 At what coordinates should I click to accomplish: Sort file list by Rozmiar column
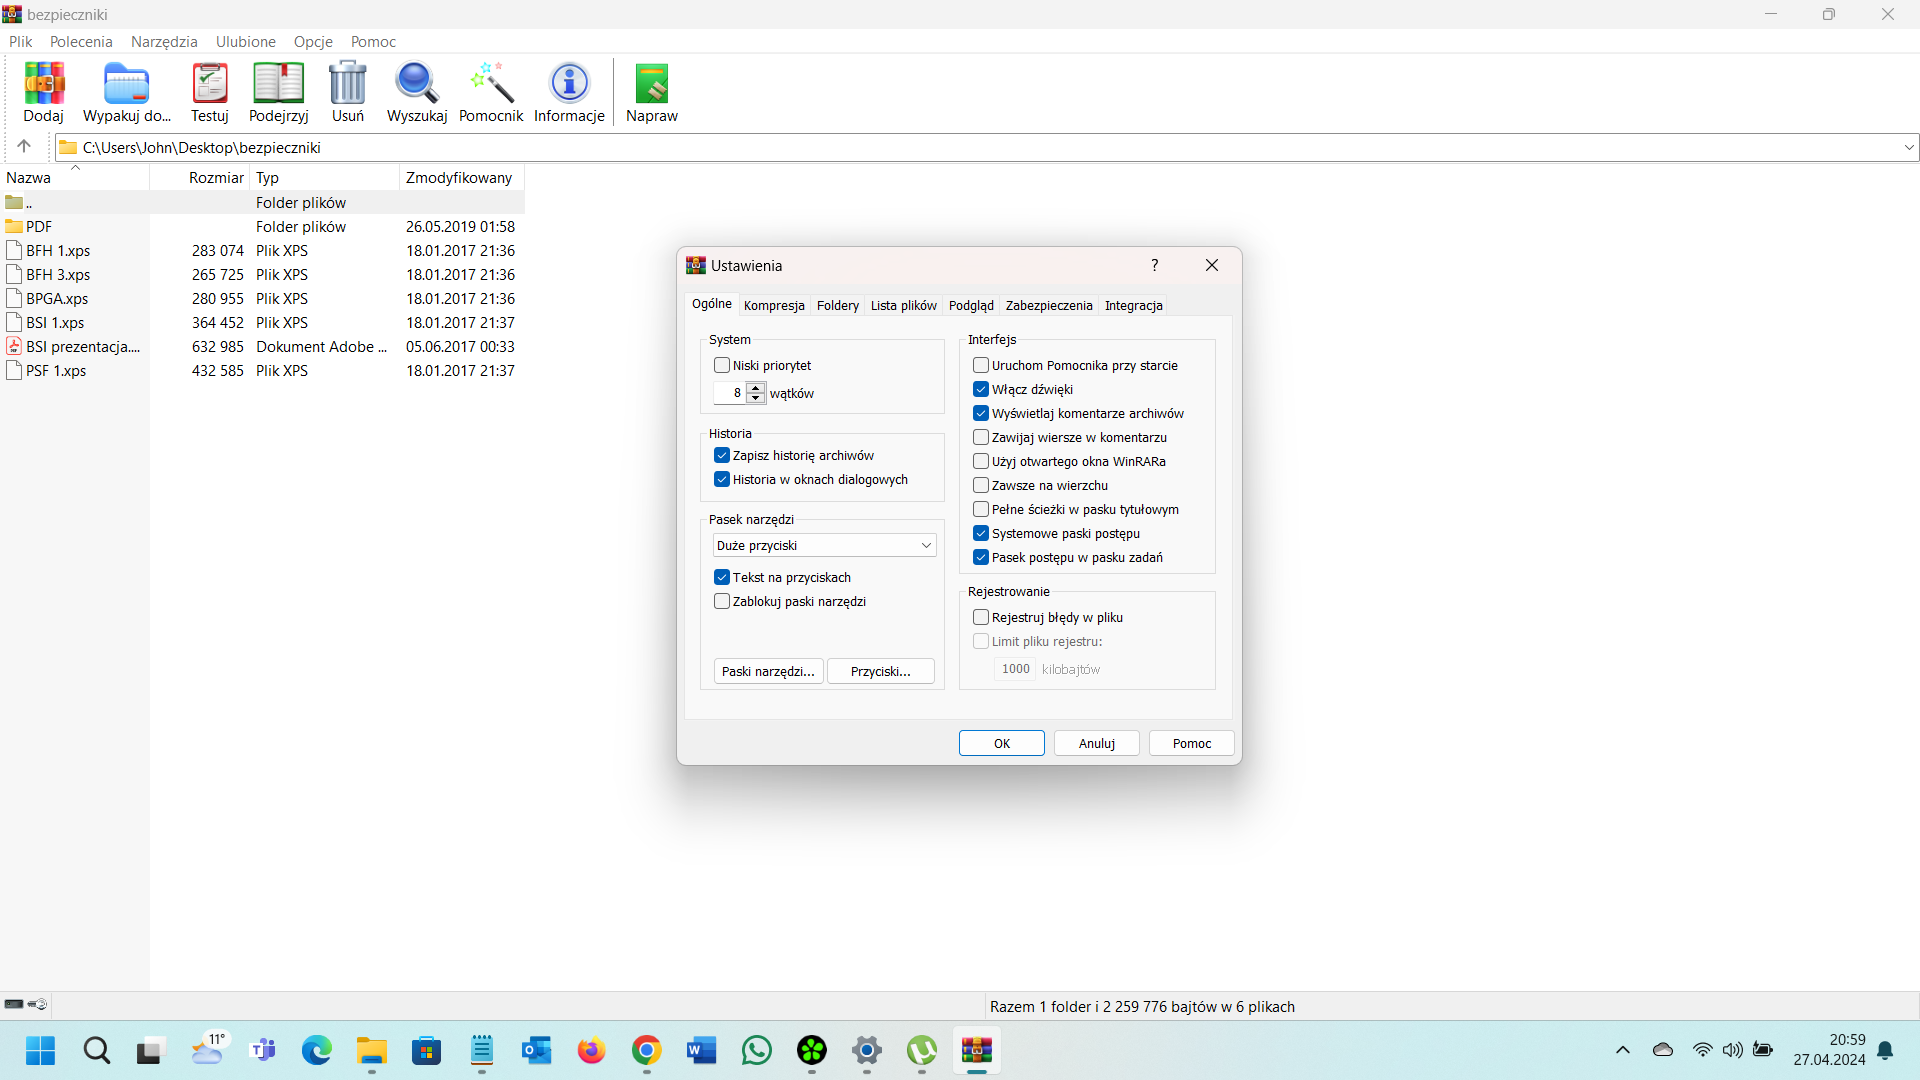point(199,177)
